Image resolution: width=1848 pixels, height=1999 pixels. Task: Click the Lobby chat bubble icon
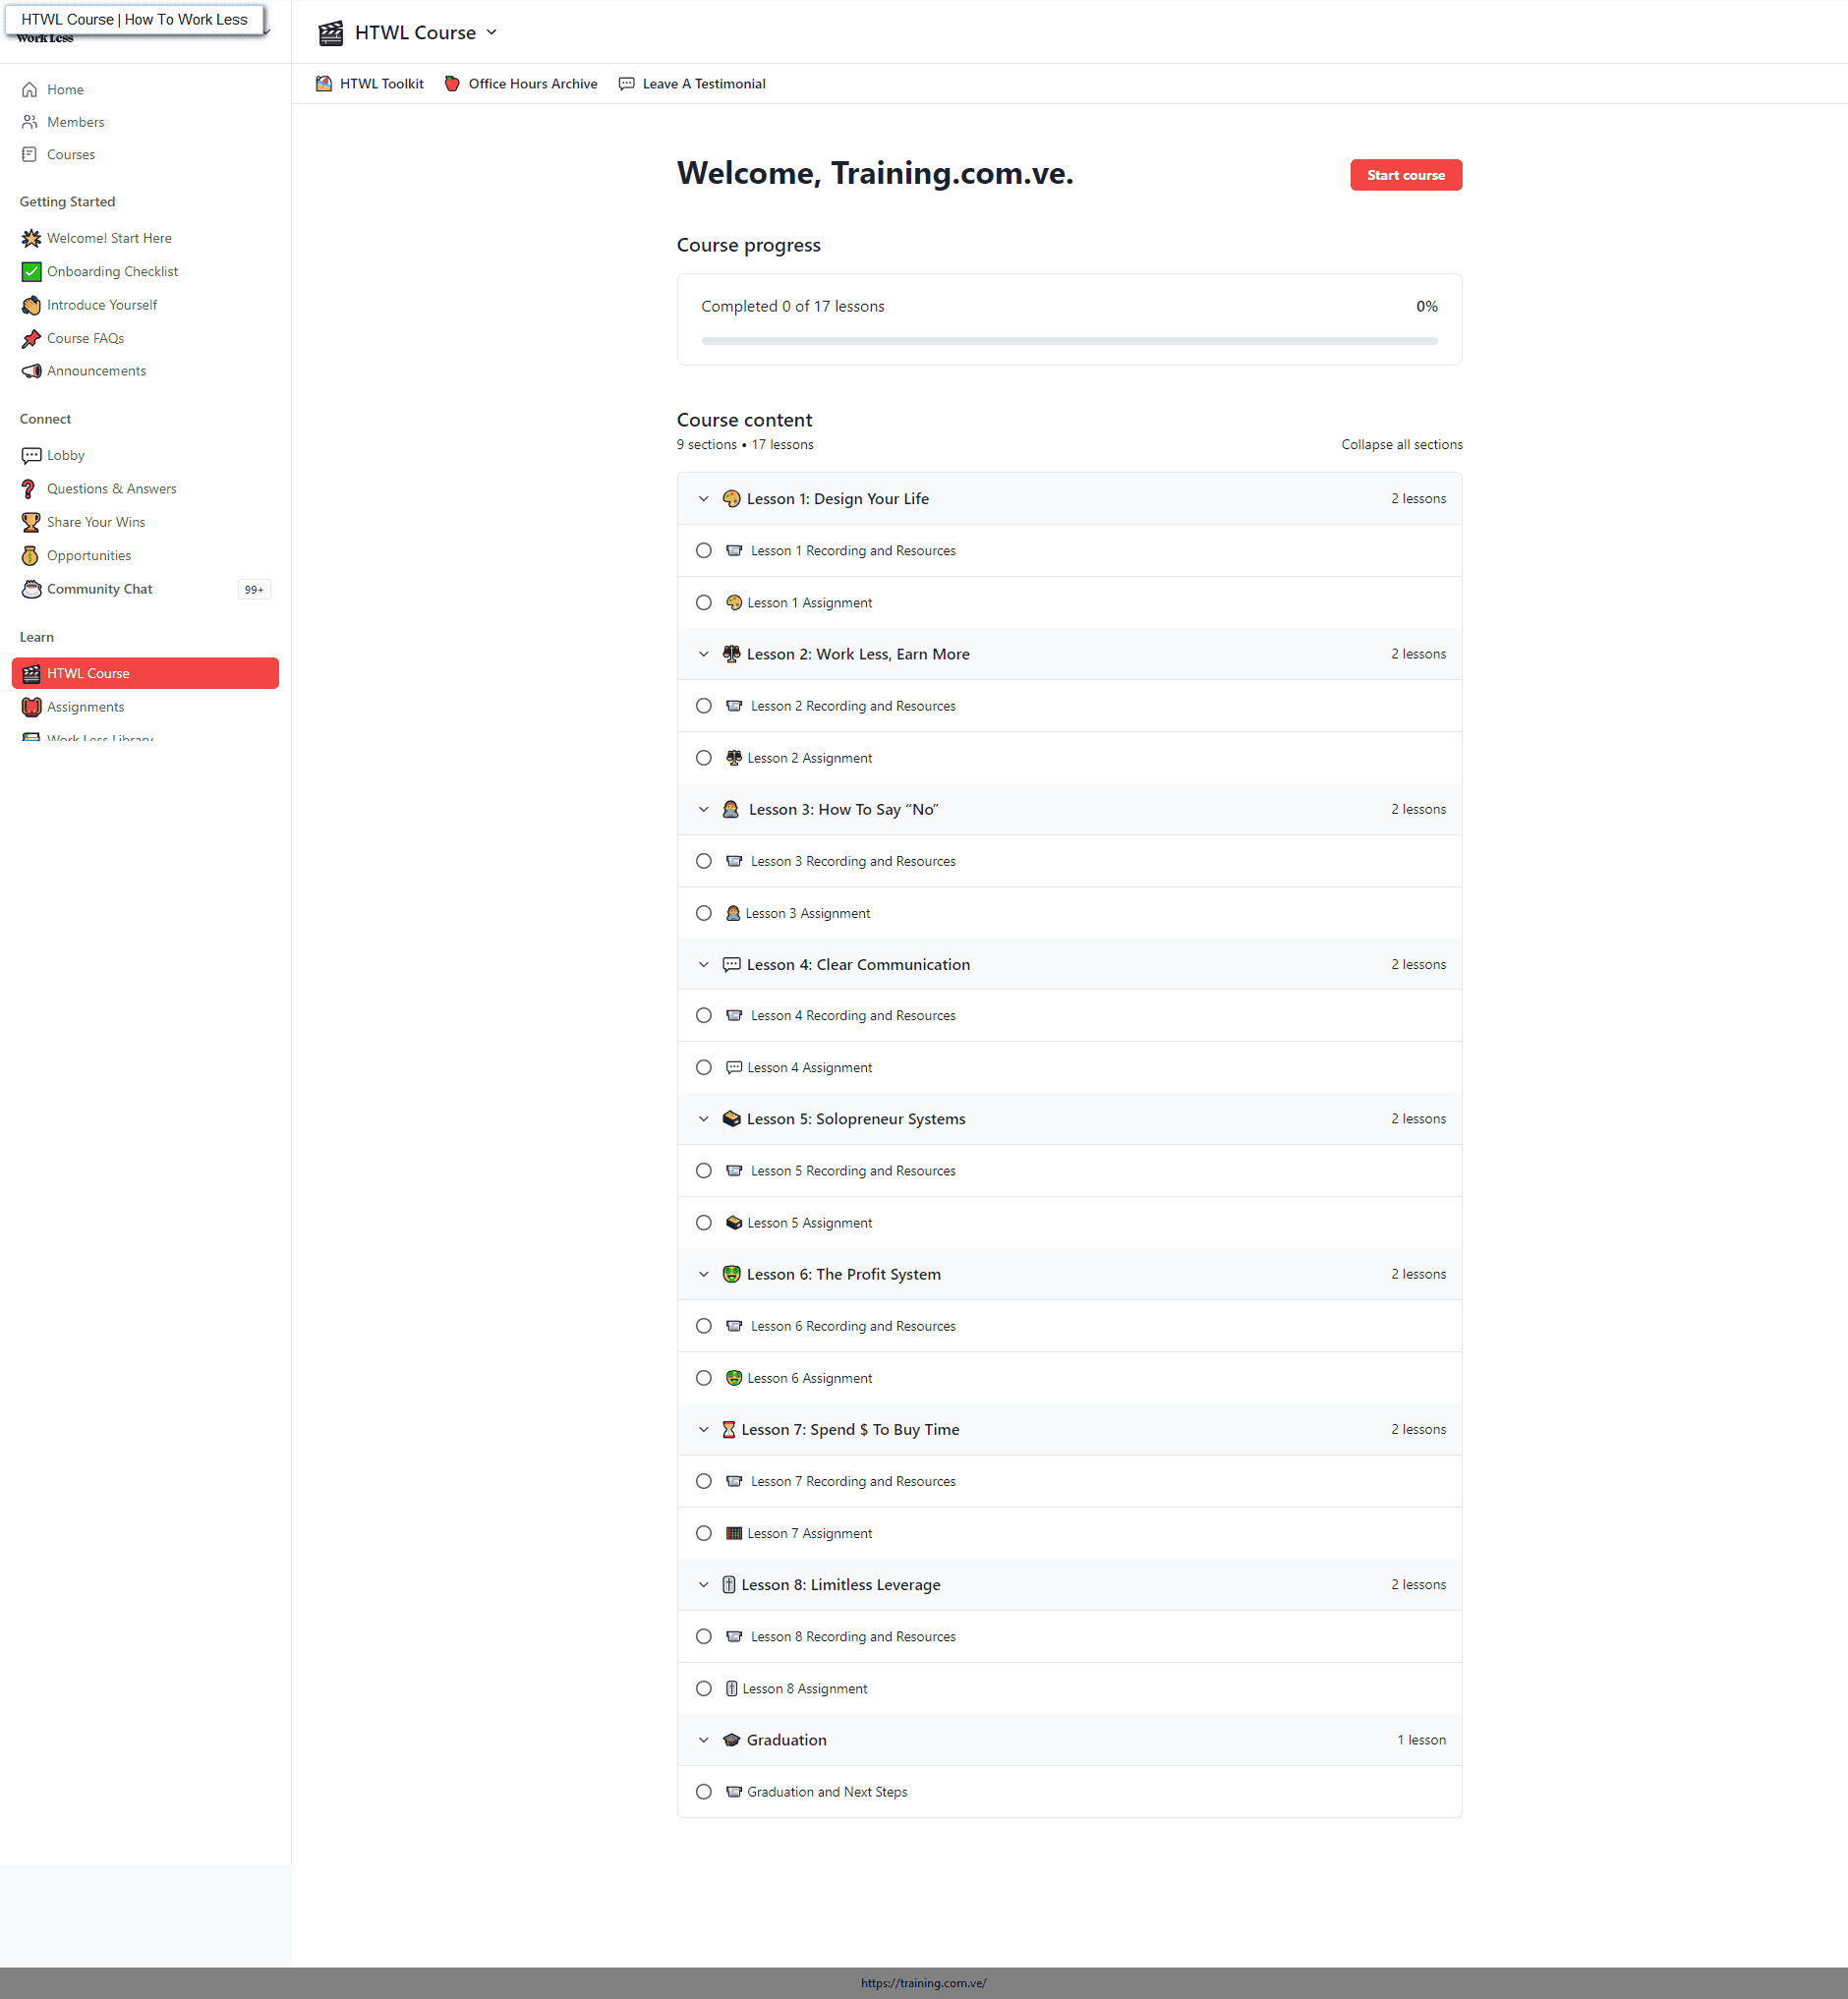click(31, 456)
